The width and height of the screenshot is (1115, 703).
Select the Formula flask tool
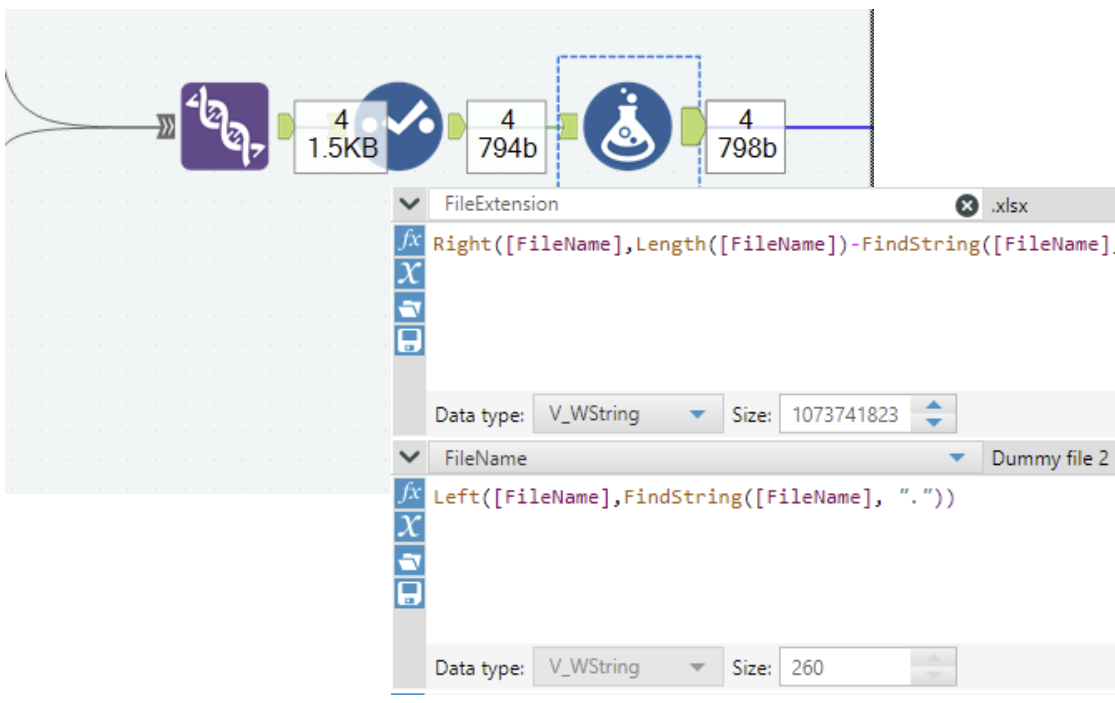click(627, 127)
